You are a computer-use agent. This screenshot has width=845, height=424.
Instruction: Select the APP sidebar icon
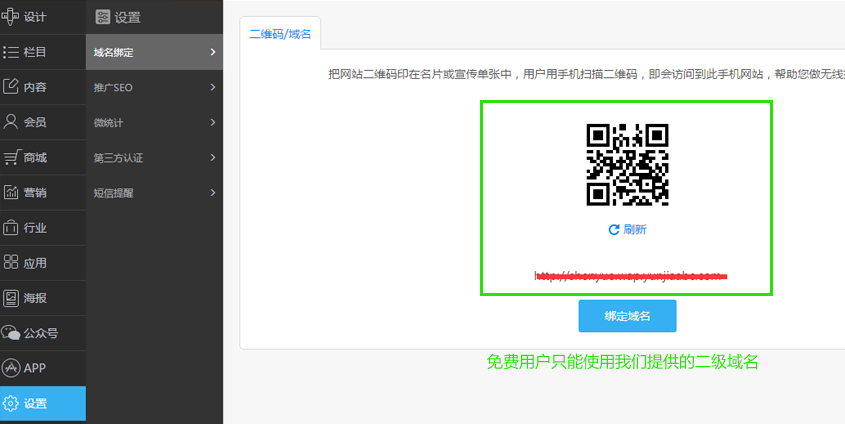[x=11, y=368]
